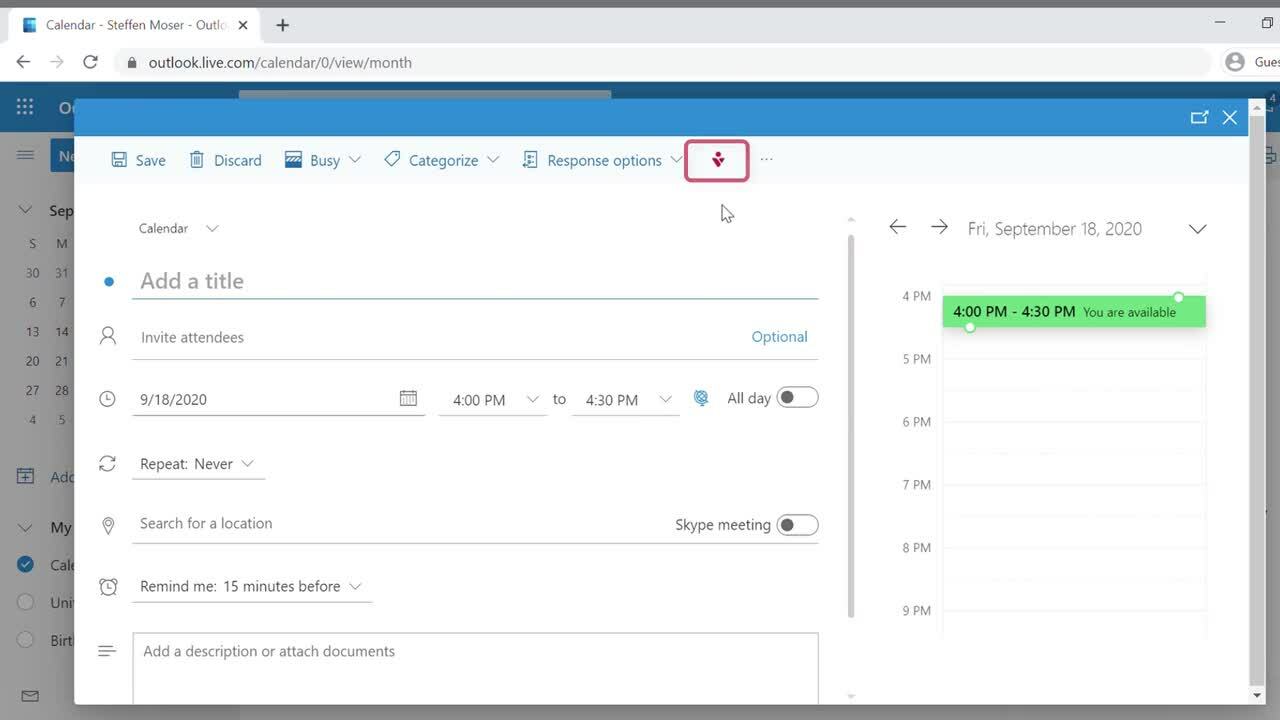This screenshot has height=720, width=1280.
Task: Click the Save button in the event toolbar
Action: pyautogui.click(x=138, y=160)
